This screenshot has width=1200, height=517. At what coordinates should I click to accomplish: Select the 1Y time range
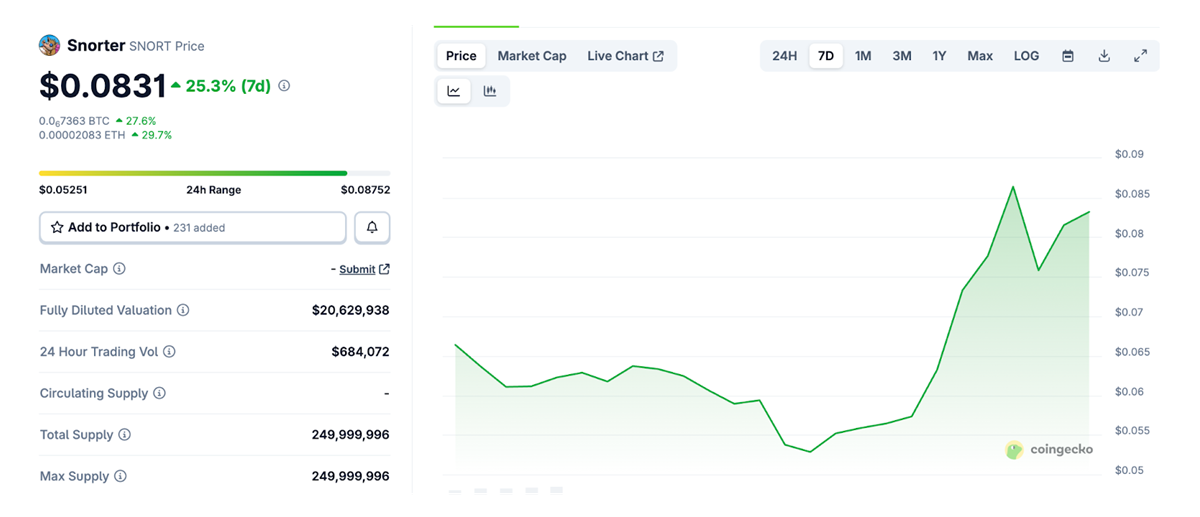[x=939, y=56]
